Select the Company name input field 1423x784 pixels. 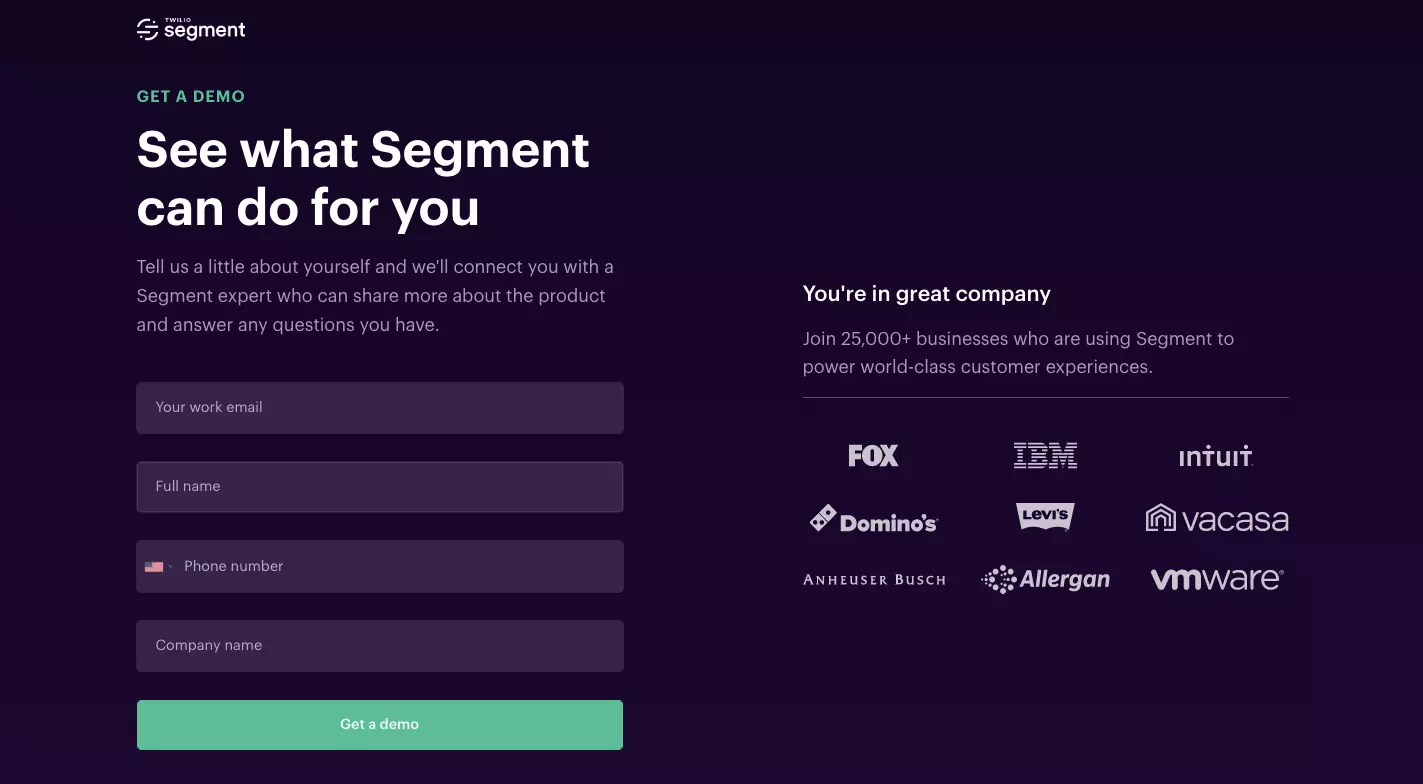(380, 646)
